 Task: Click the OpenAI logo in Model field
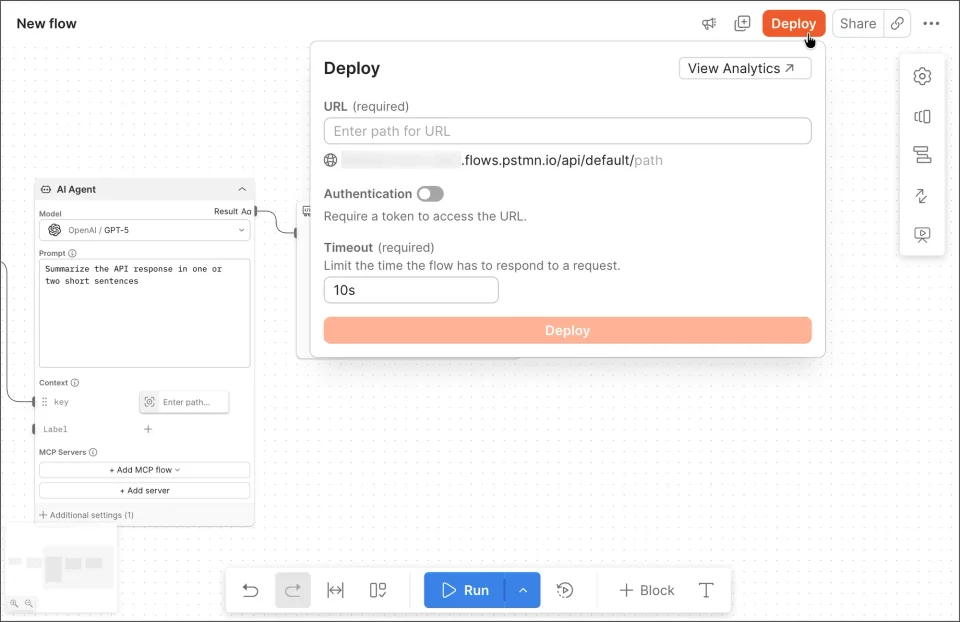tap(54, 230)
